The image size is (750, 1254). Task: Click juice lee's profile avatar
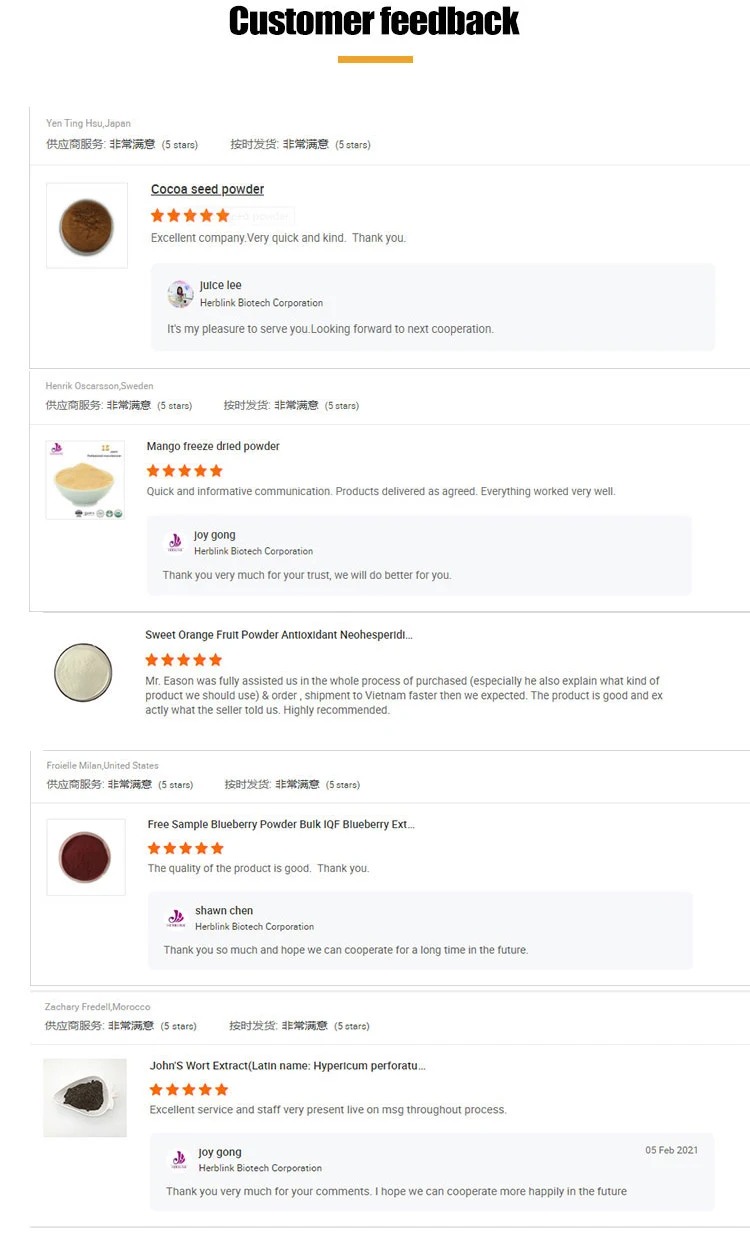click(181, 294)
